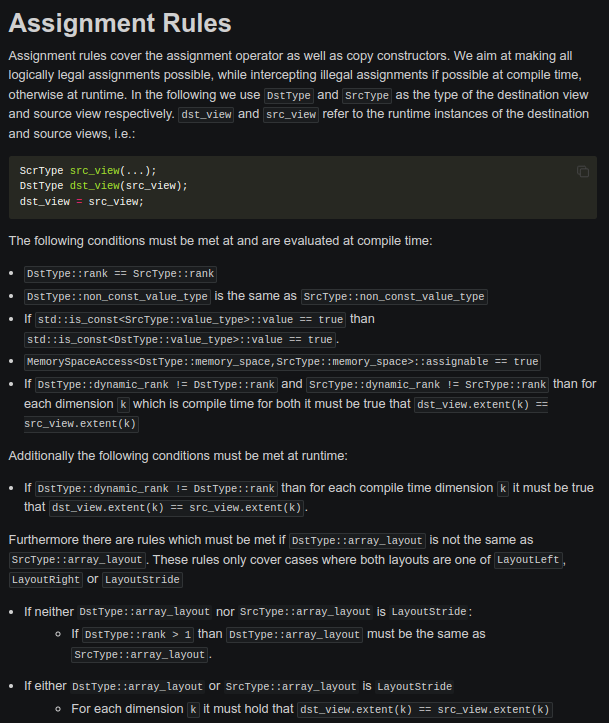Image resolution: width=609 pixels, height=723 pixels.
Task: Click the ScrType src_view(...) code line
Action: pos(88,171)
